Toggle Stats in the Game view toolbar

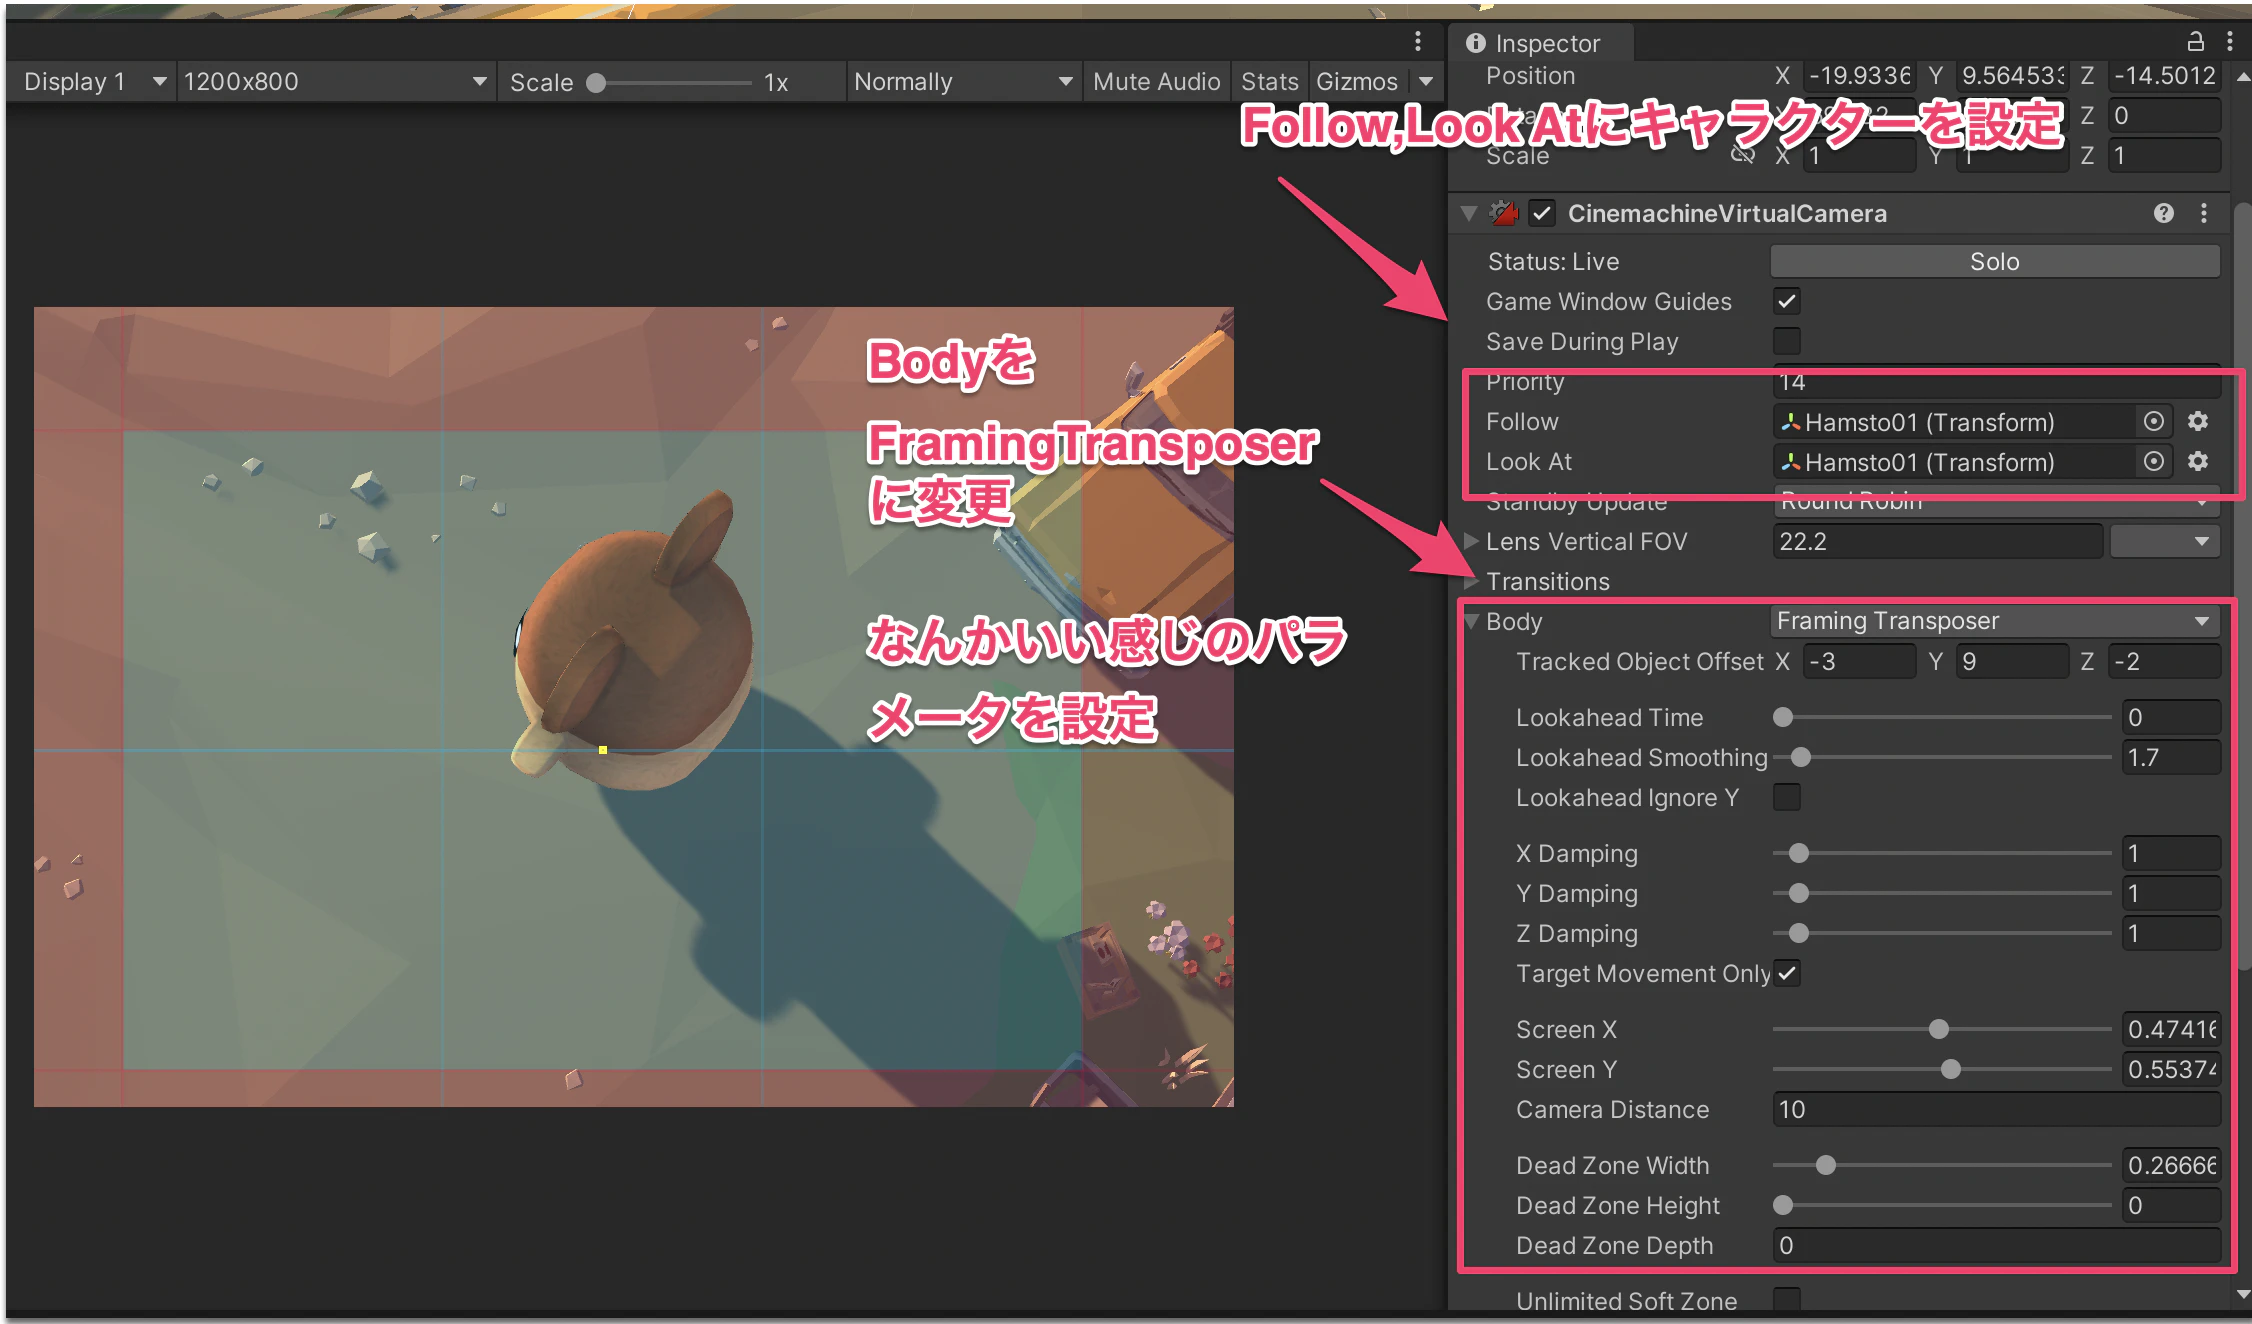pyautogui.click(x=1269, y=82)
